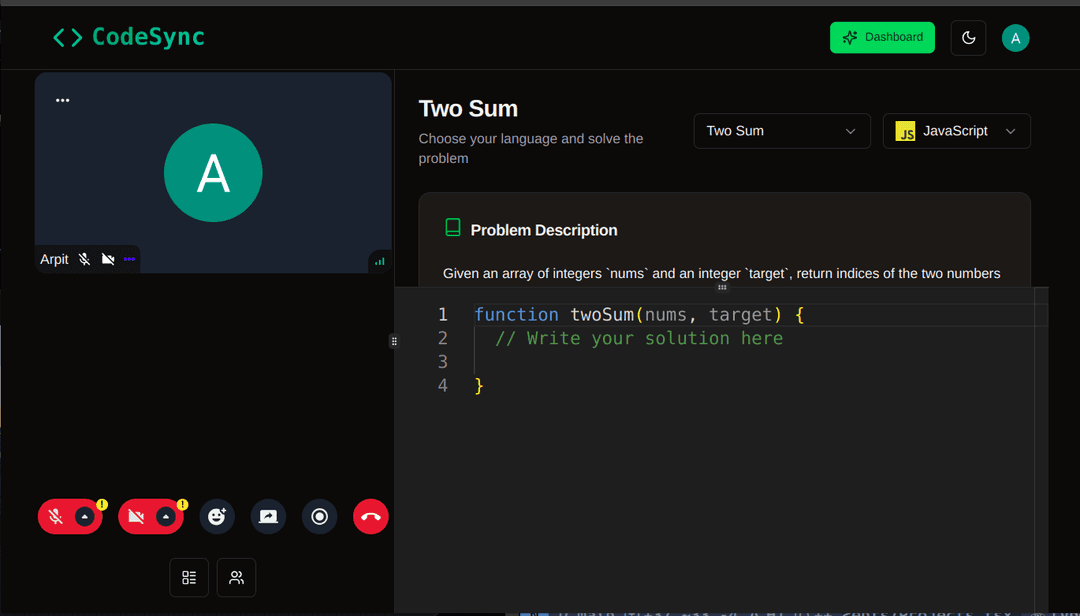Click the Problem Description heading
Viewport: 1080px width, 616px height.
click(x=543, y=230)
